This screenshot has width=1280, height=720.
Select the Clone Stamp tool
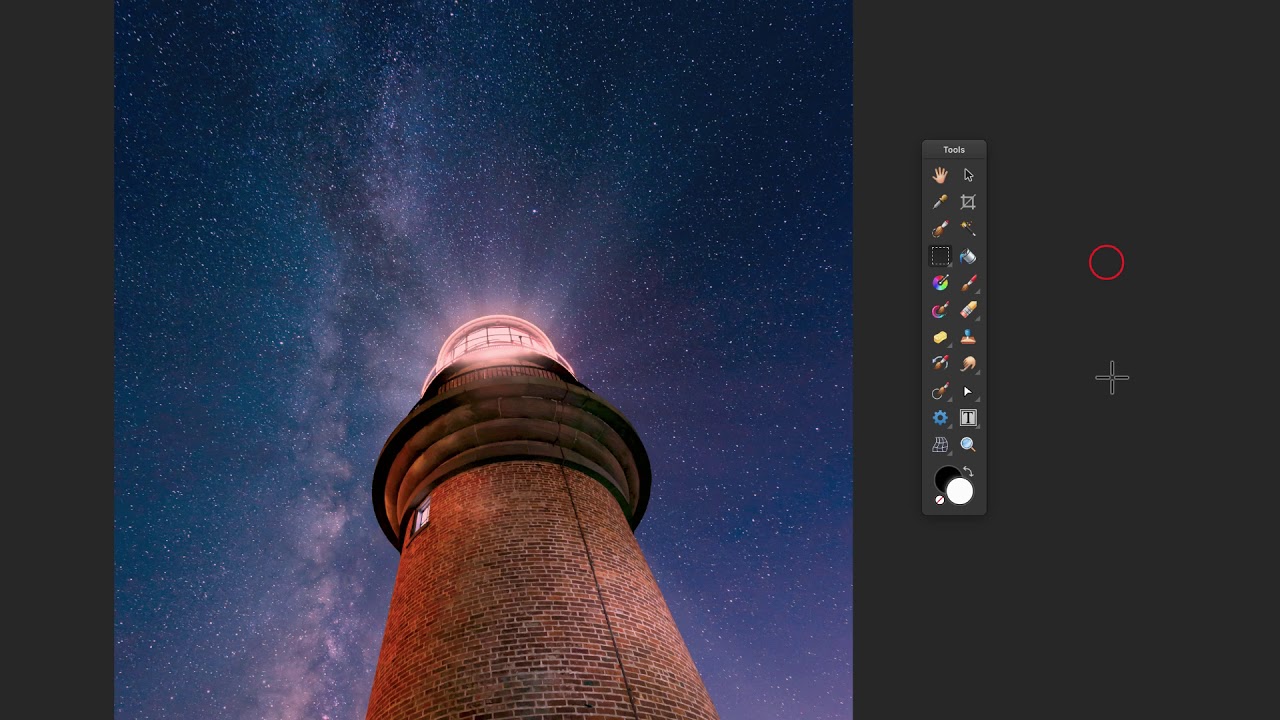[968, 338]
